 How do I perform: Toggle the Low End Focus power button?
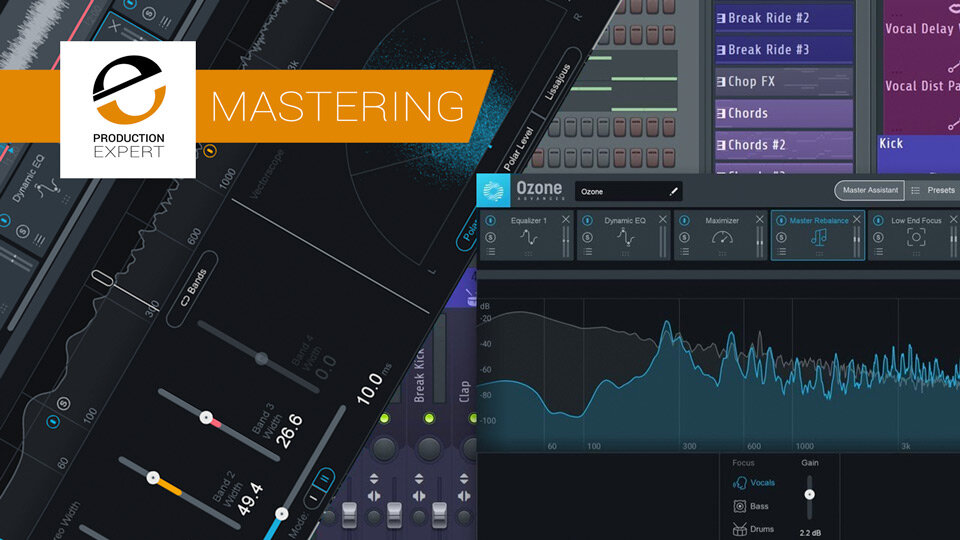tap(878, 220)
